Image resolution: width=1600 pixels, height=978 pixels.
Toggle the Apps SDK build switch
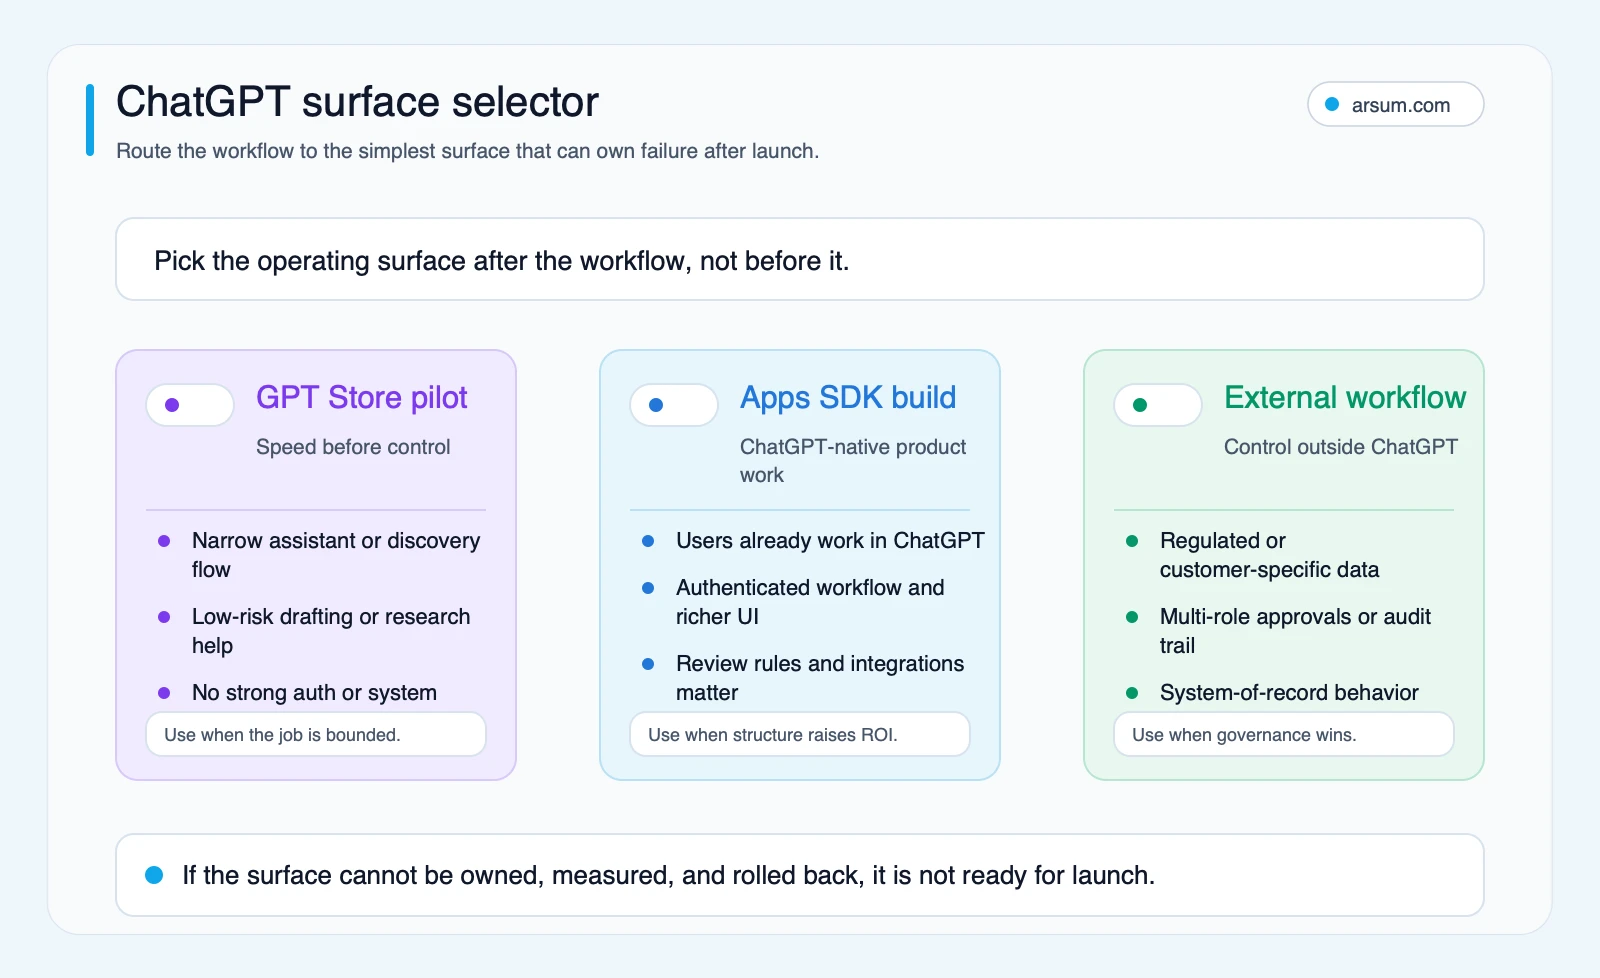point(674,405)
